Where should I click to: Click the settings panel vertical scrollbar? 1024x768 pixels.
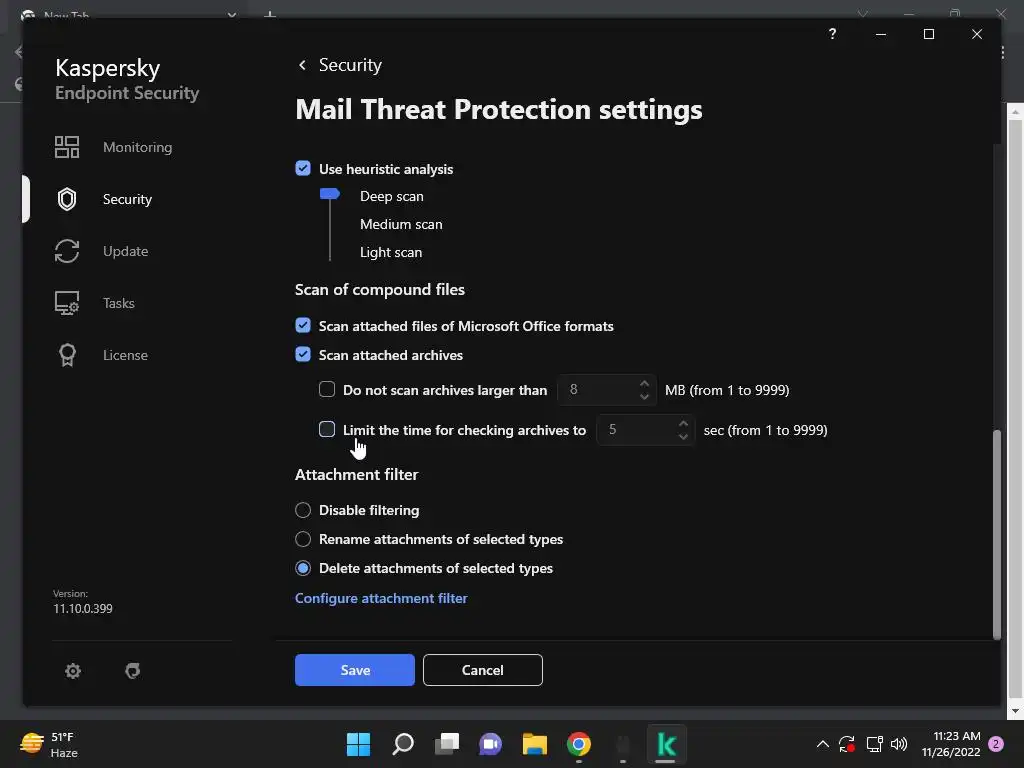pyautogui.click(x=997, y=534)
